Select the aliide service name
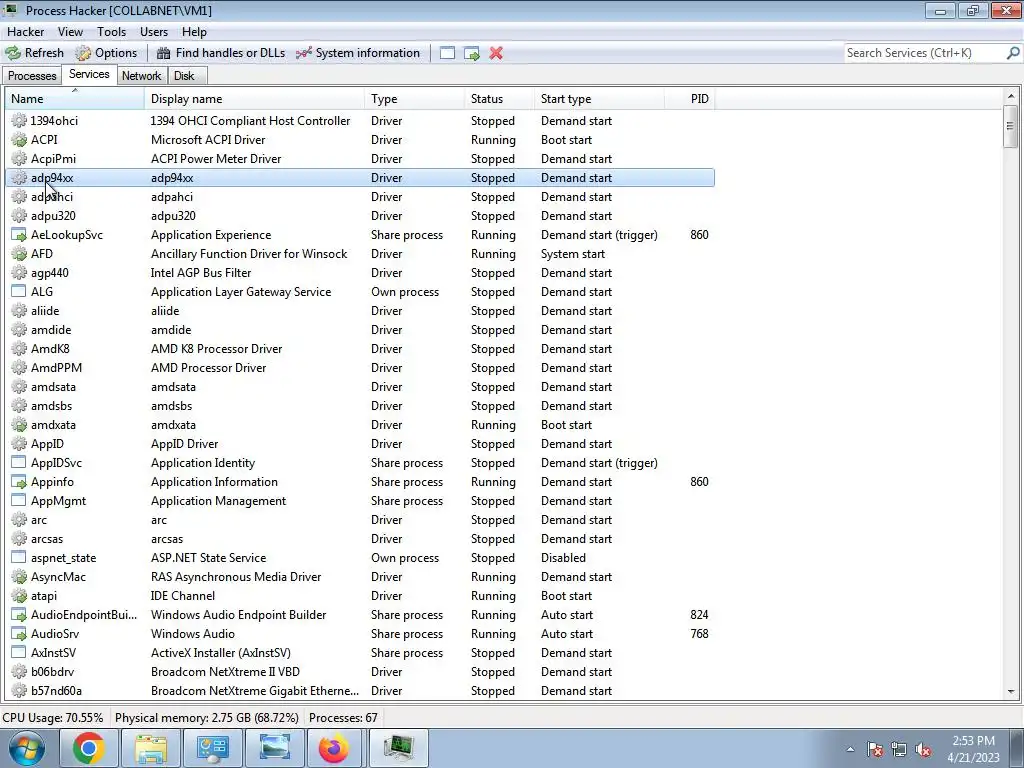Screen dimensions: 1024x768 pos(45,311)
